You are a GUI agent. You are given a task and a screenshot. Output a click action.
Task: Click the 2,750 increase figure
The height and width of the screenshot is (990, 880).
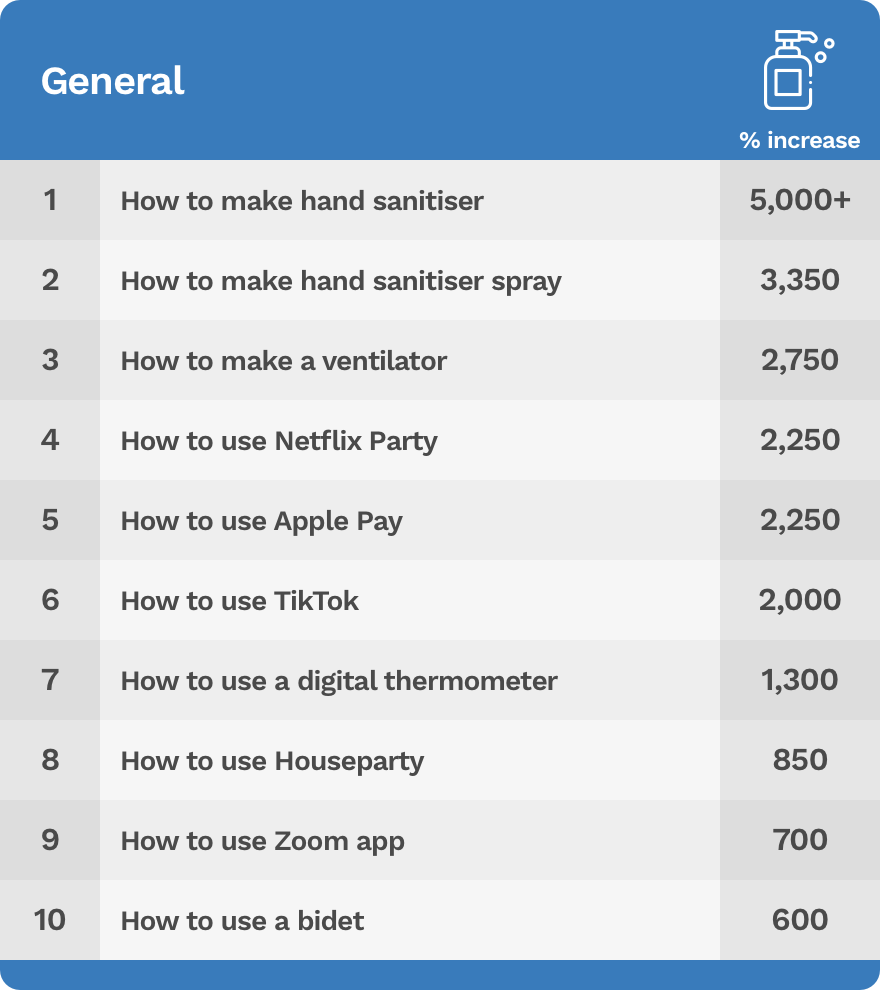tap(800, 361)
